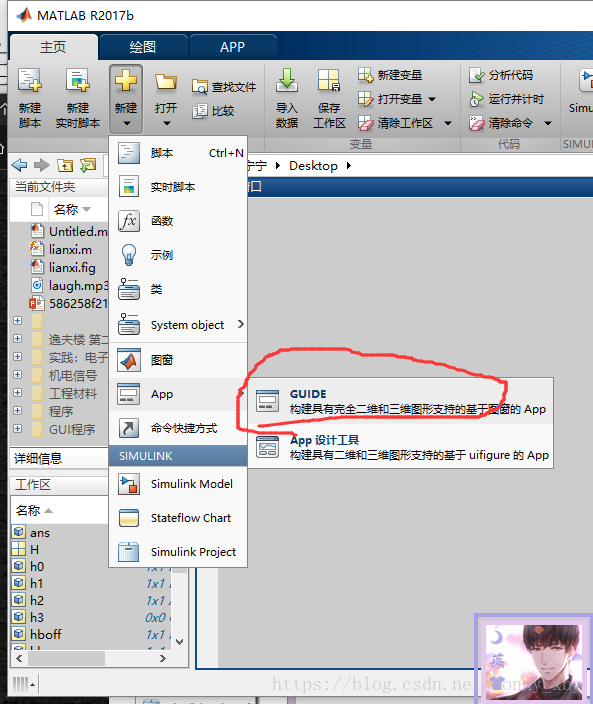Click 比较 (Compare) in the toolbar
Viewport: 593px width, 704px height.
(213, 111)
